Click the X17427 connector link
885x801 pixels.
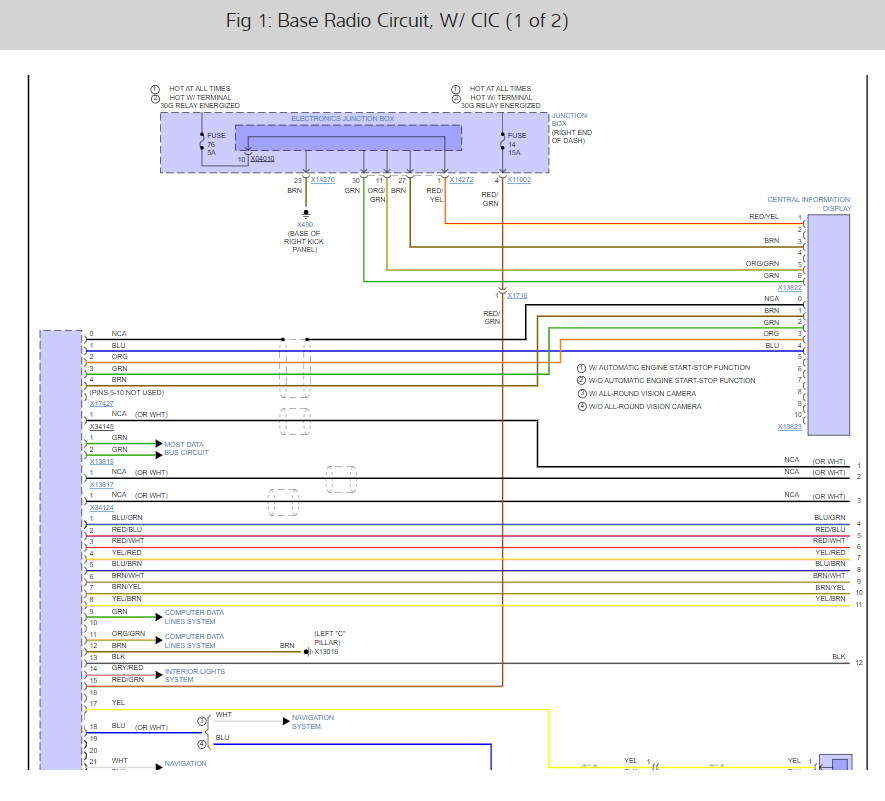(x=101, y=403)
